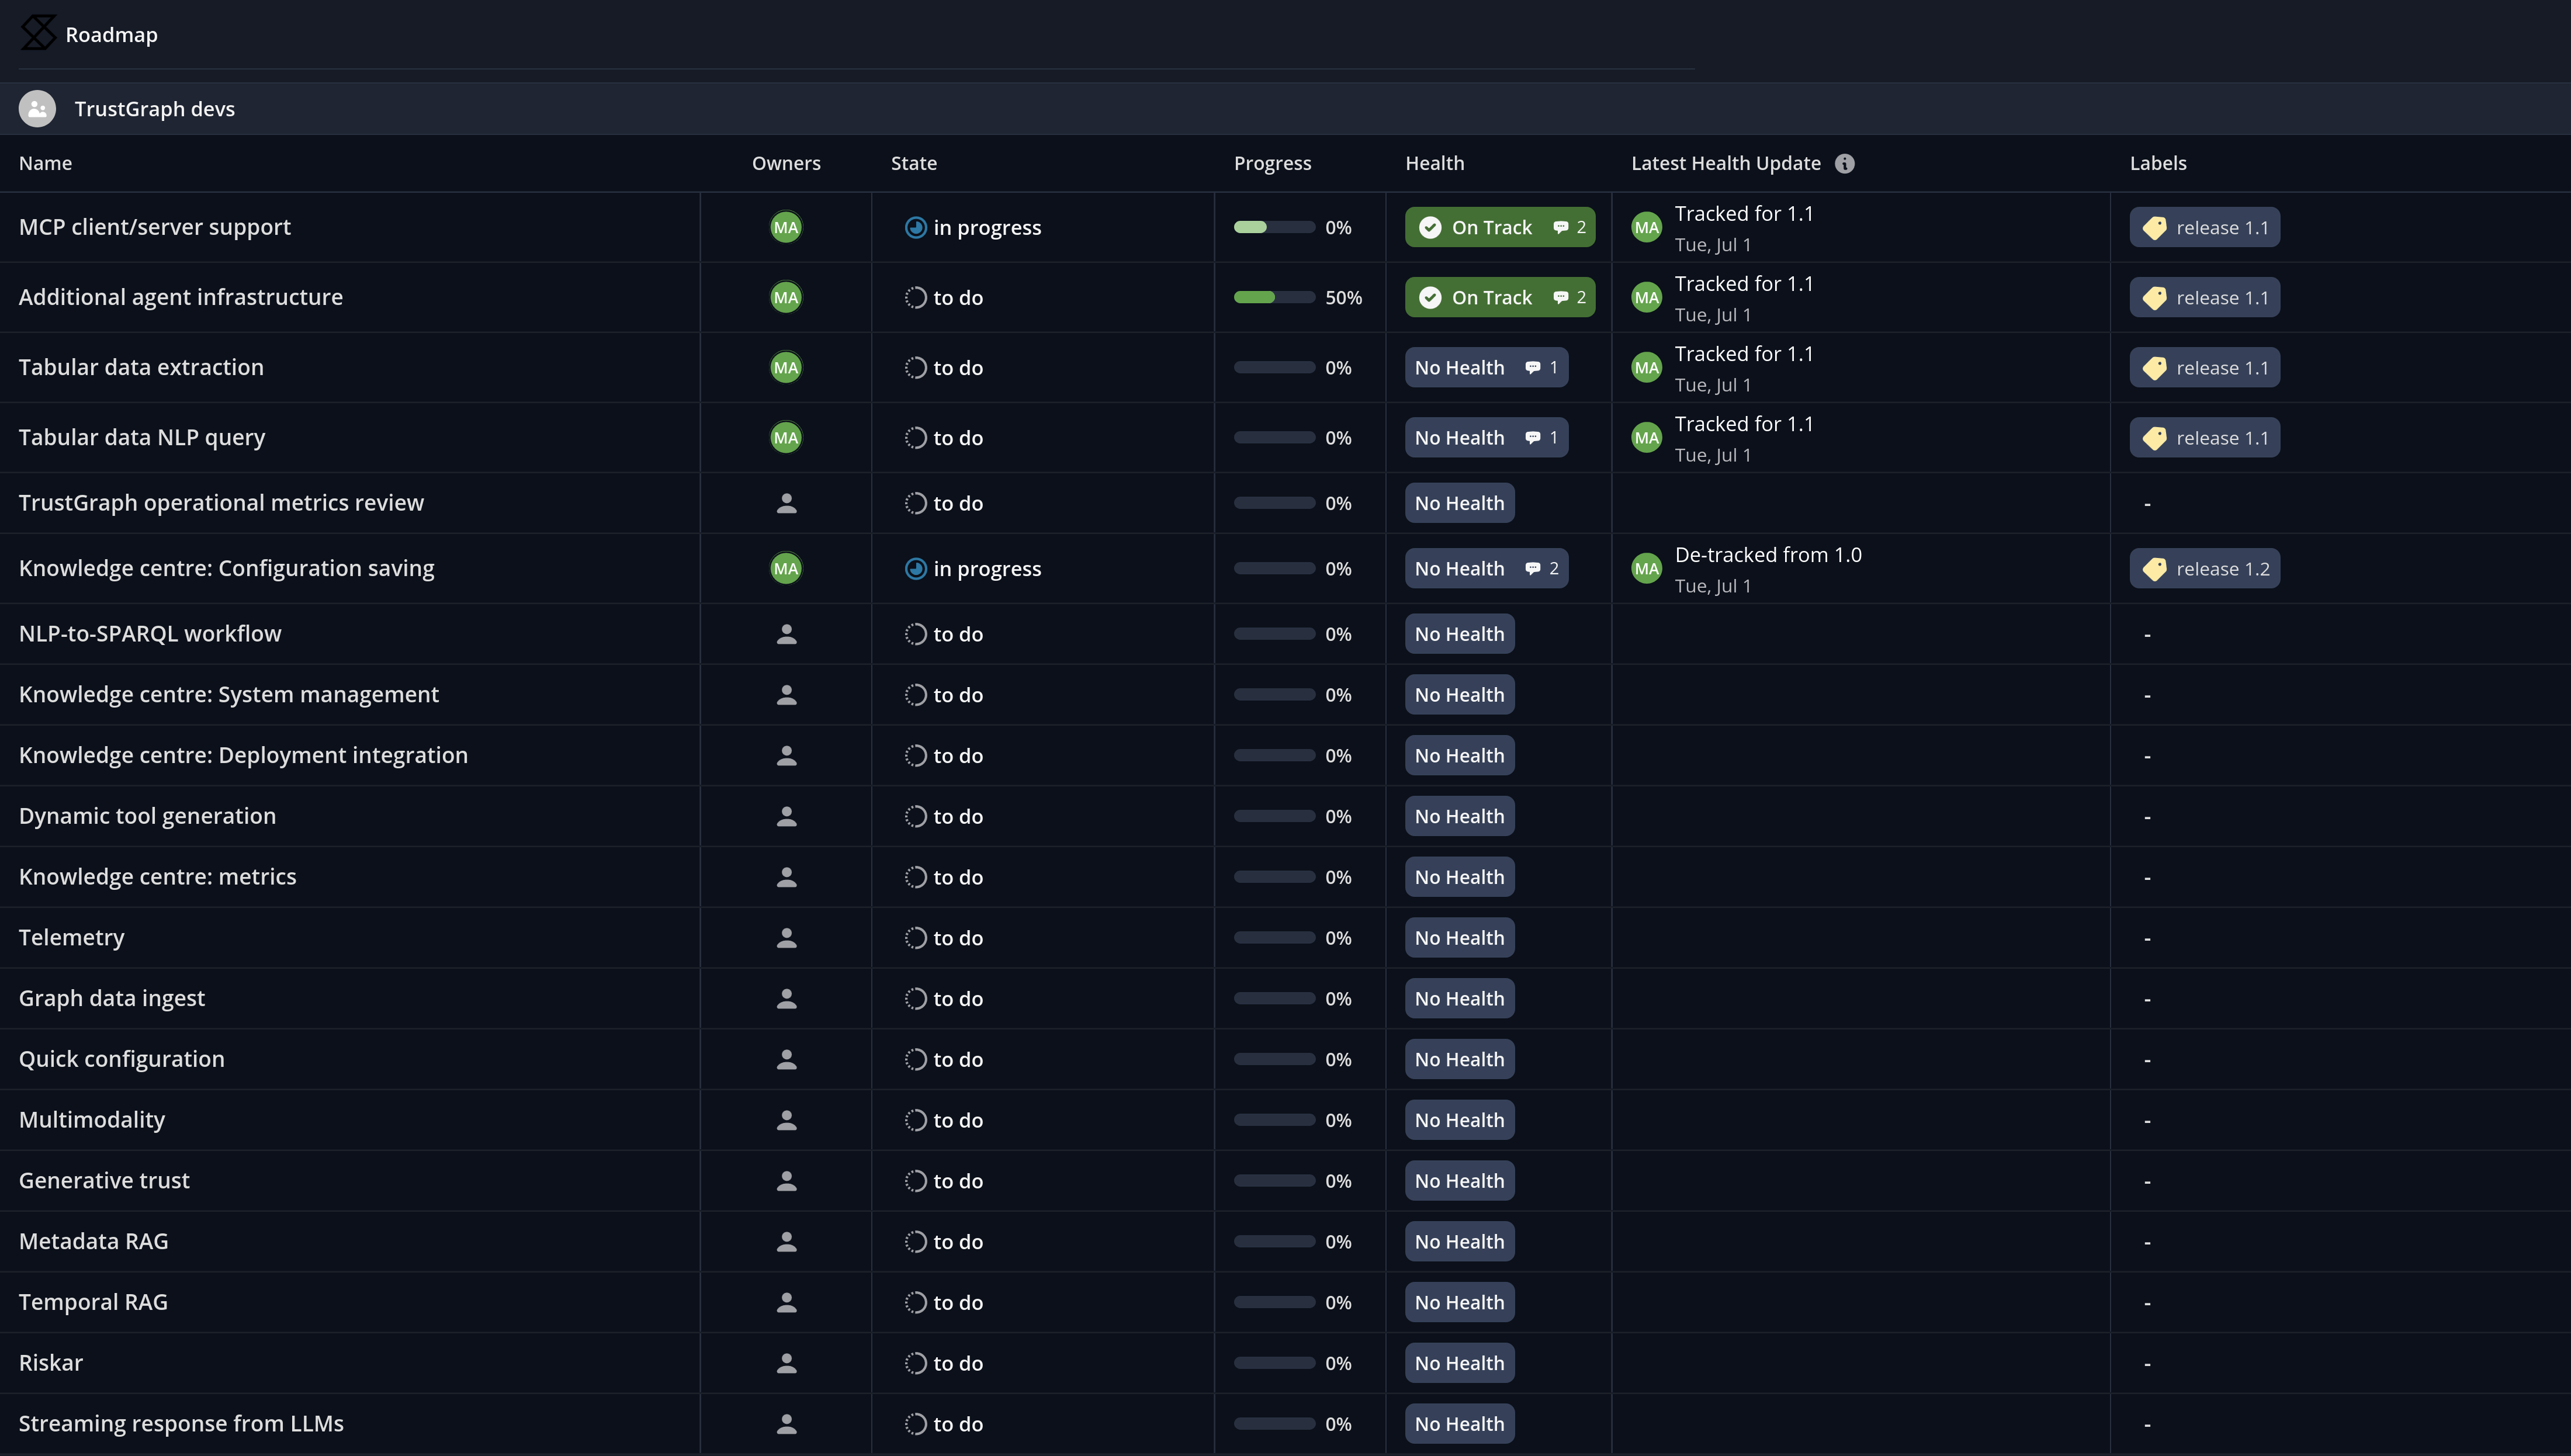
Task: Click 'to do' state of Knowledge centre: Deployment integration
Action: (x=957, y=756)
